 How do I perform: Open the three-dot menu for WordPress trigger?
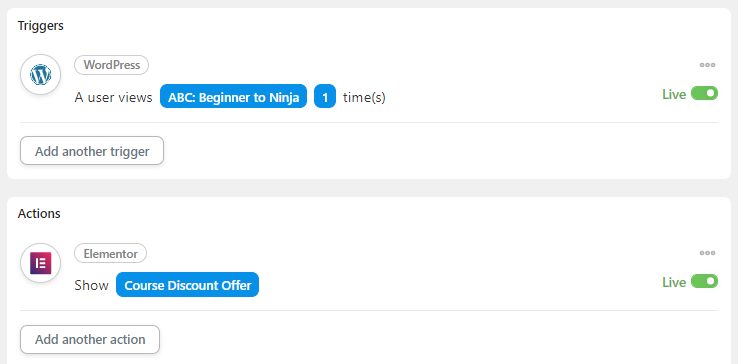707,65
